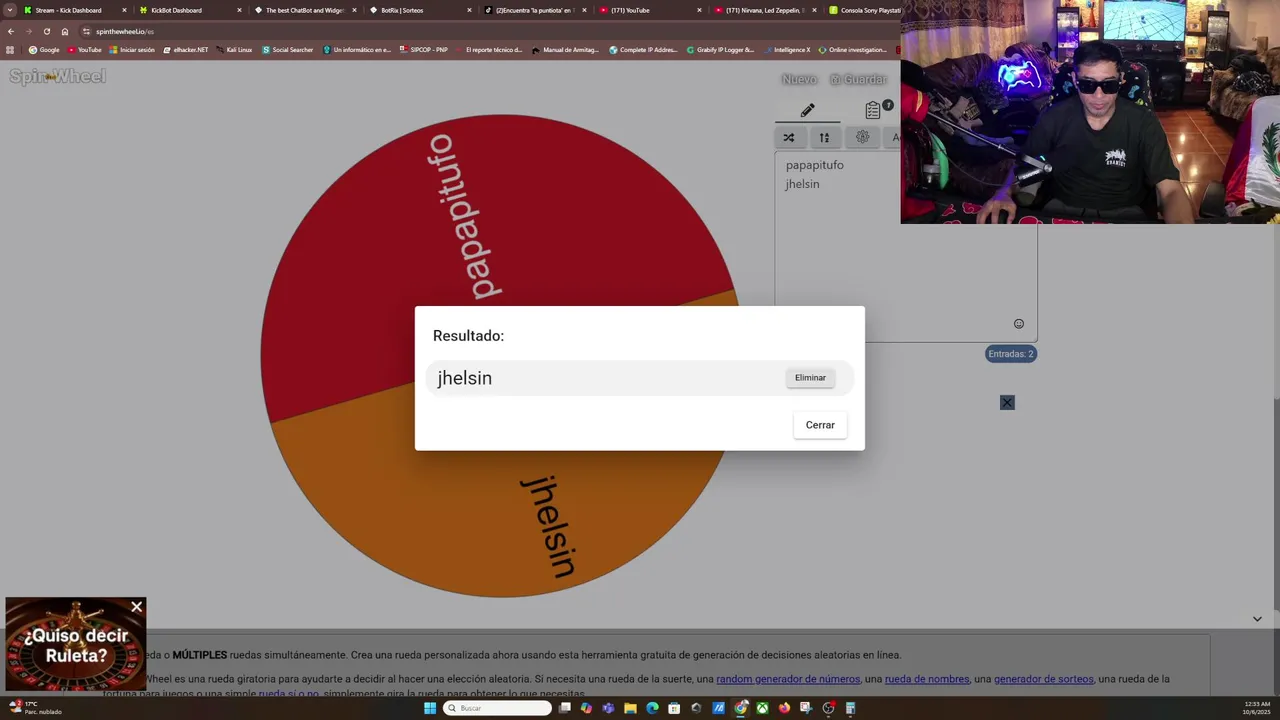Open Snipping Tool from the taskbar
Screen dimensions: 1280x720
(x=806, y=708)
